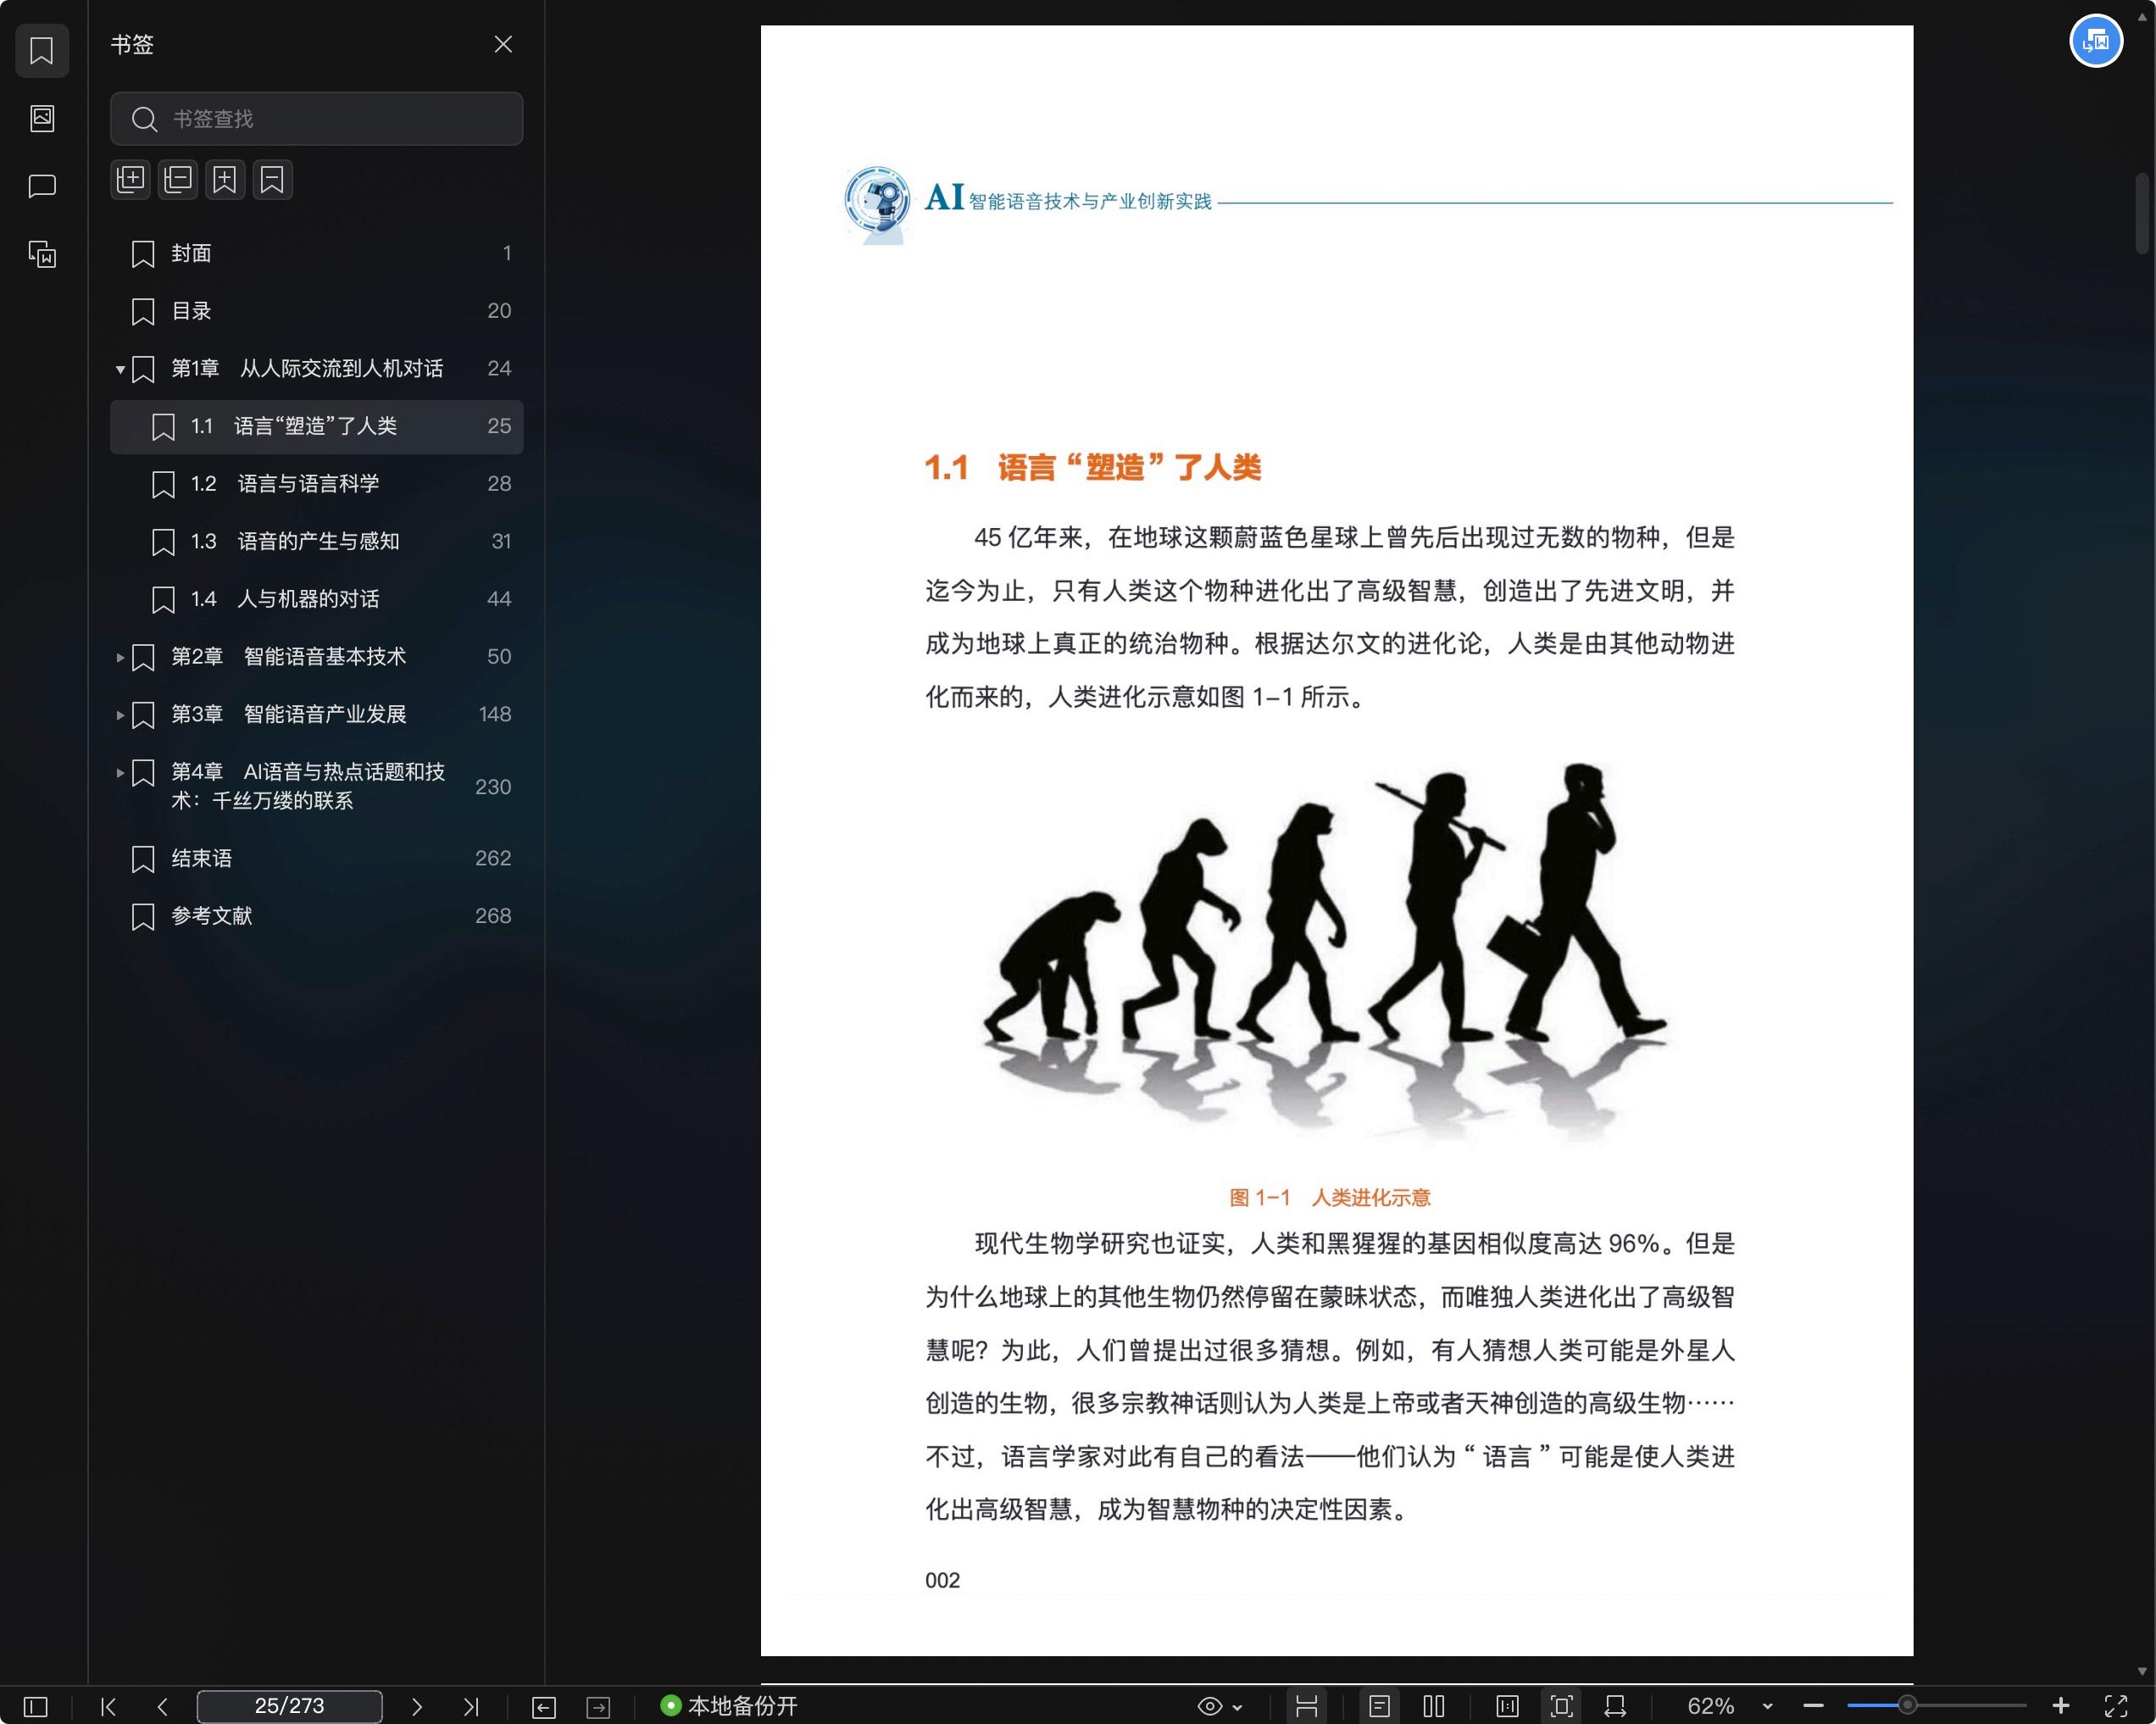Go to the first page
2156x1724 pixels.
(x=109, y=1706)
